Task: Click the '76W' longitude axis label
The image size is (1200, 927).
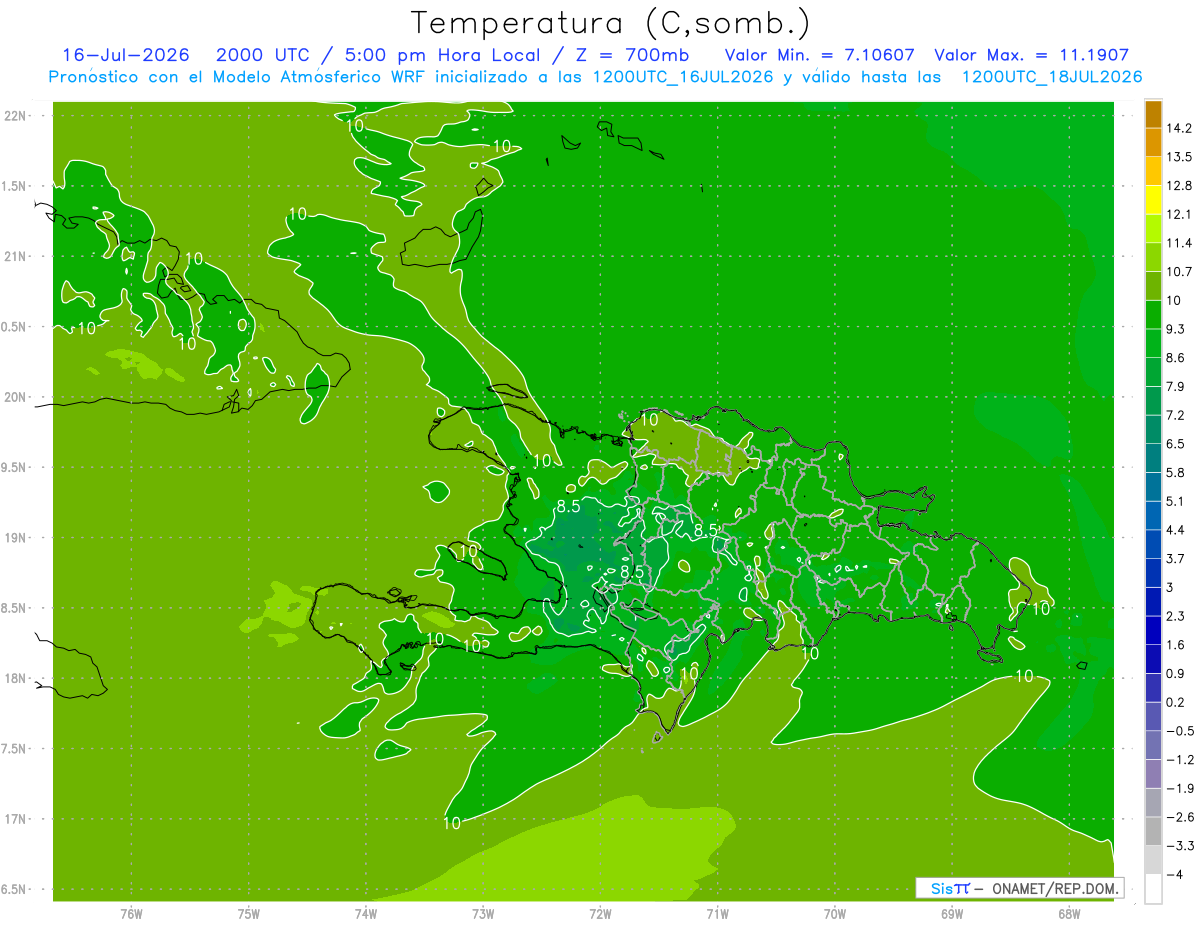Action: [x=131, y=913]
